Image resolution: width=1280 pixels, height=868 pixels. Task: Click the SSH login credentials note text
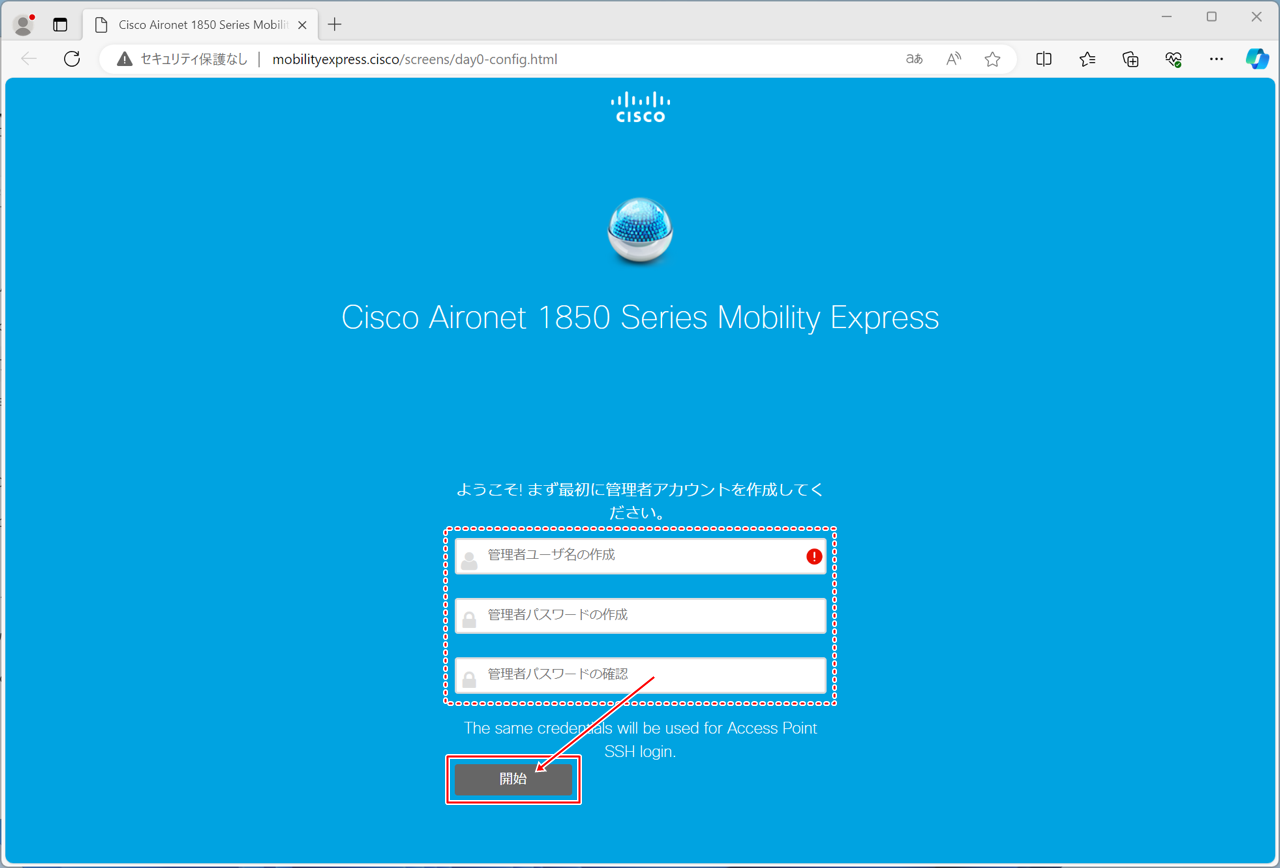640,740
